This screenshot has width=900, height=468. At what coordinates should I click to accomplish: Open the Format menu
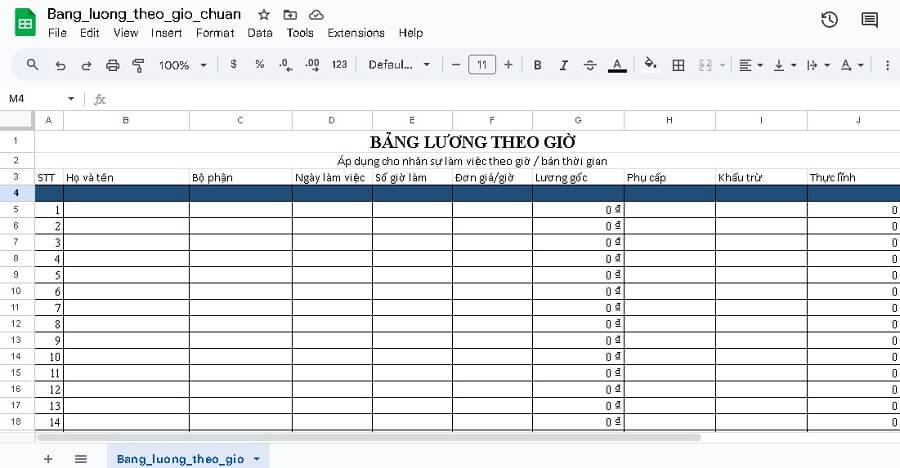point(215,33)
